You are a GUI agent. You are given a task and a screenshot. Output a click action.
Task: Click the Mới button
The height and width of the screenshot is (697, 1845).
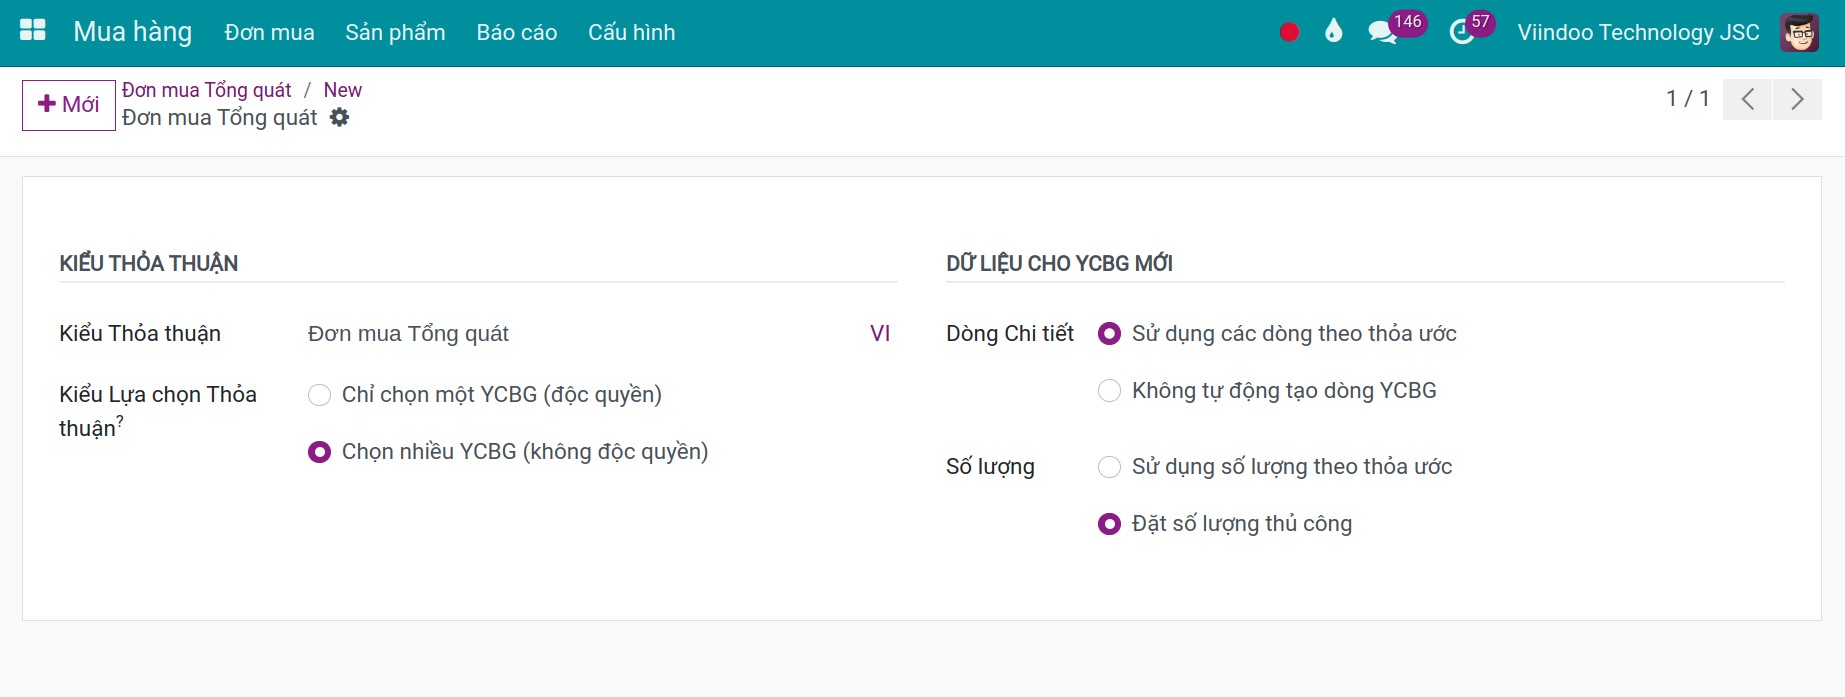point(69,105)
